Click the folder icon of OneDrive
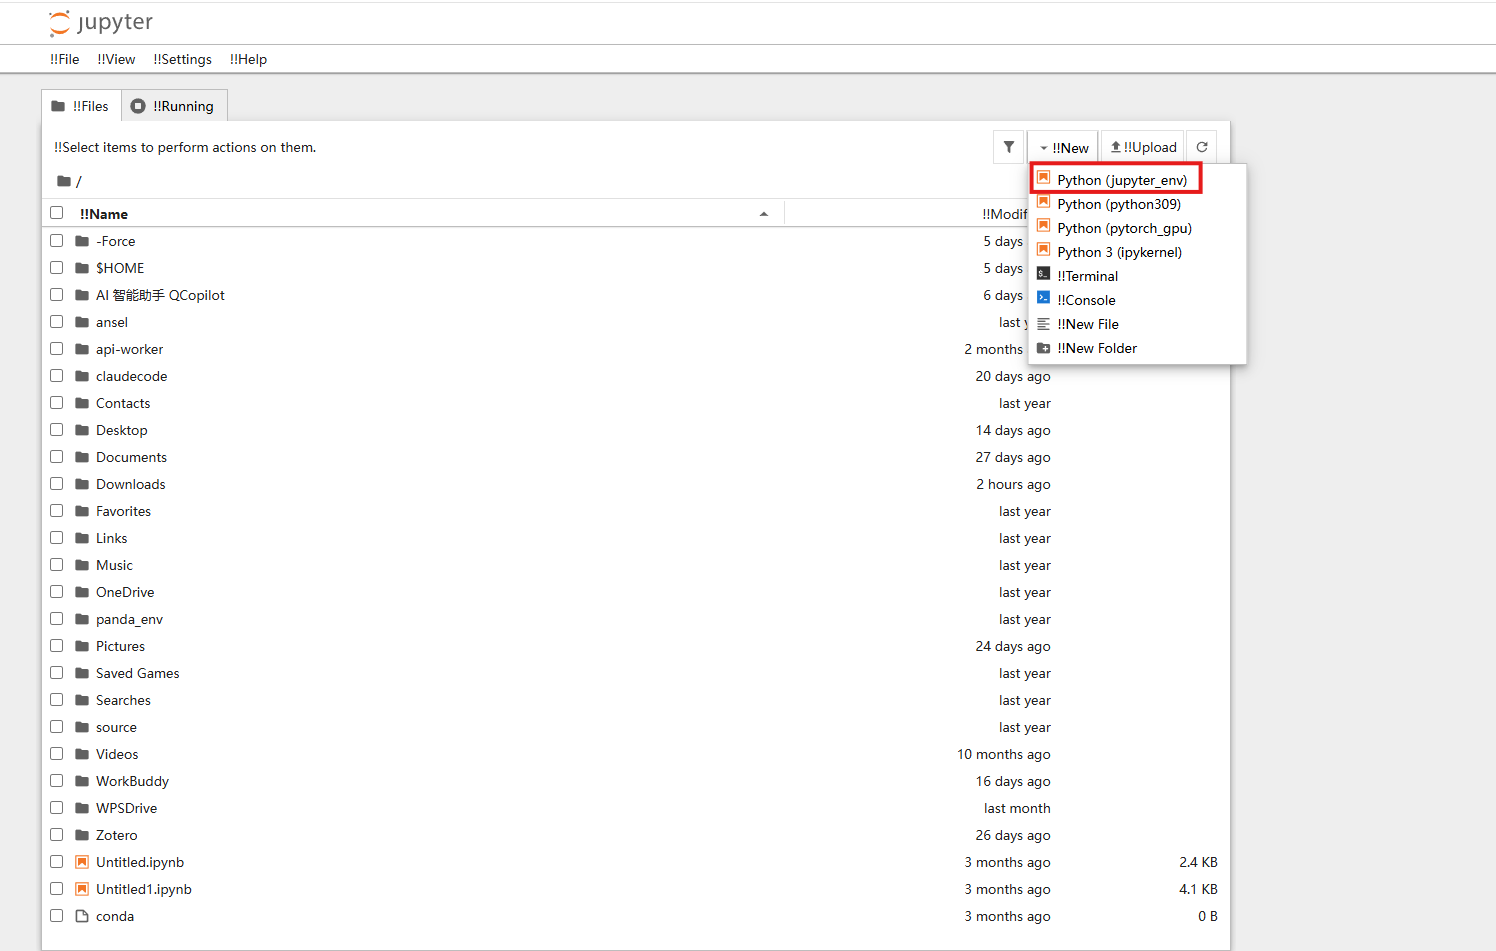1496x951 pixels. click(x=82, y=592)
